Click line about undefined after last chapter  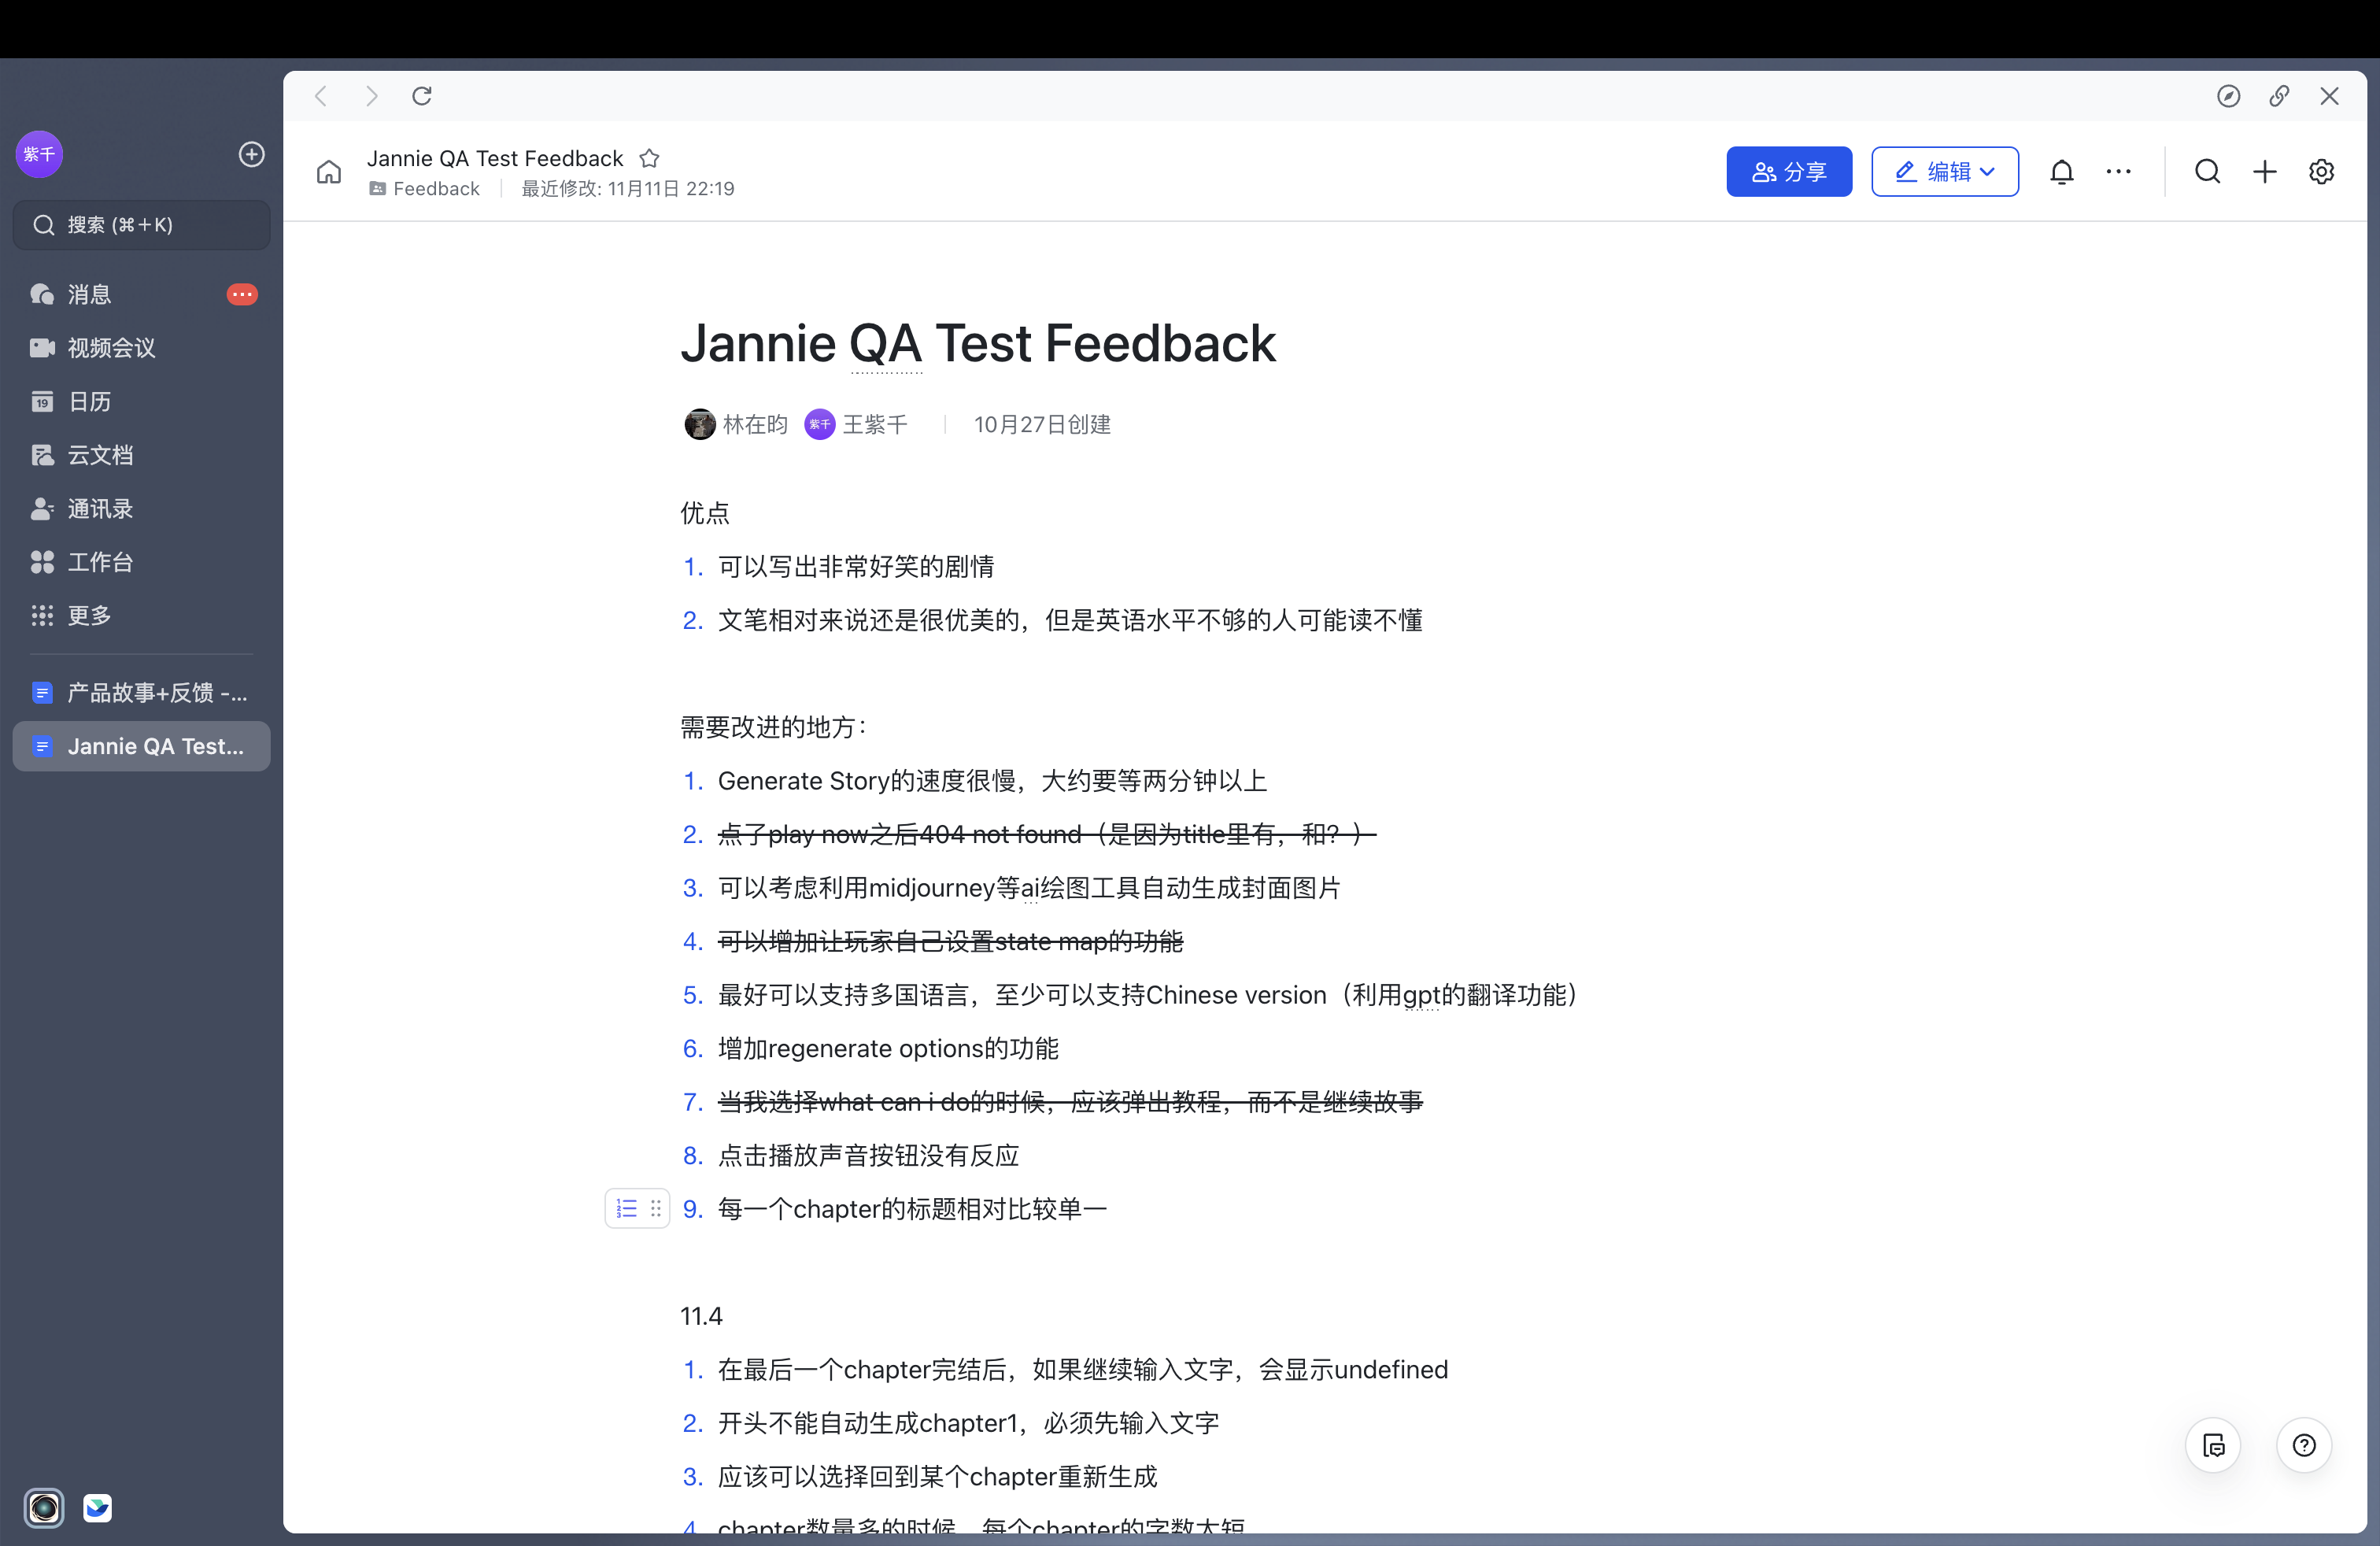pos(1083,1369)
